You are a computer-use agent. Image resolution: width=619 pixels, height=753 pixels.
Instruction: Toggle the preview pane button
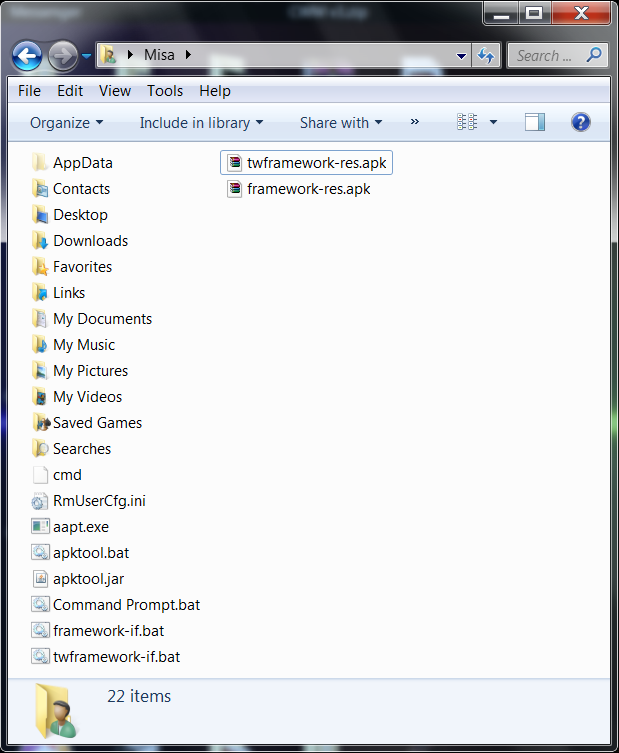[535, 122]
